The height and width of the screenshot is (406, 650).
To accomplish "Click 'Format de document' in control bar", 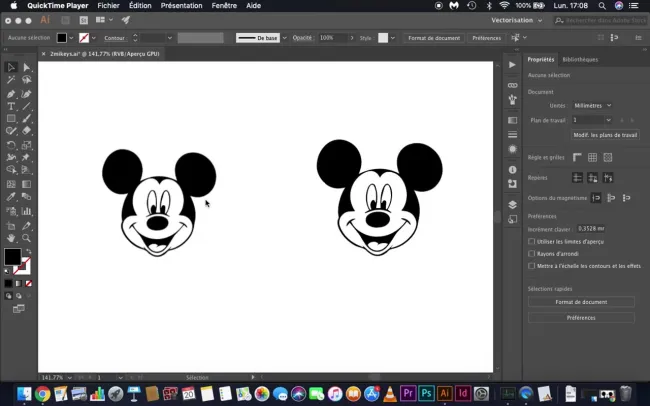I will pos(434,38).
